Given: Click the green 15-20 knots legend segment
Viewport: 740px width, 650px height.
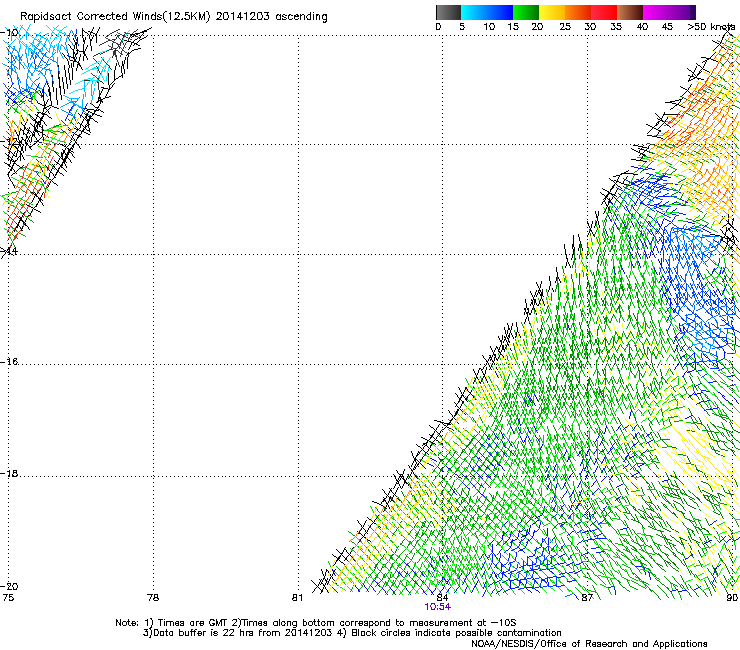Looking at the screenshot, I should pyautogui.click(x=526, y=12).
